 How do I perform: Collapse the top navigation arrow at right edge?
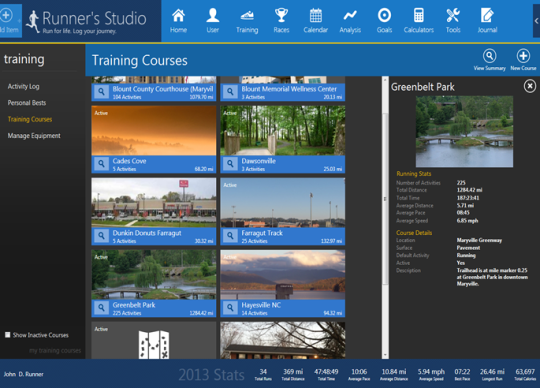point(536,21)
